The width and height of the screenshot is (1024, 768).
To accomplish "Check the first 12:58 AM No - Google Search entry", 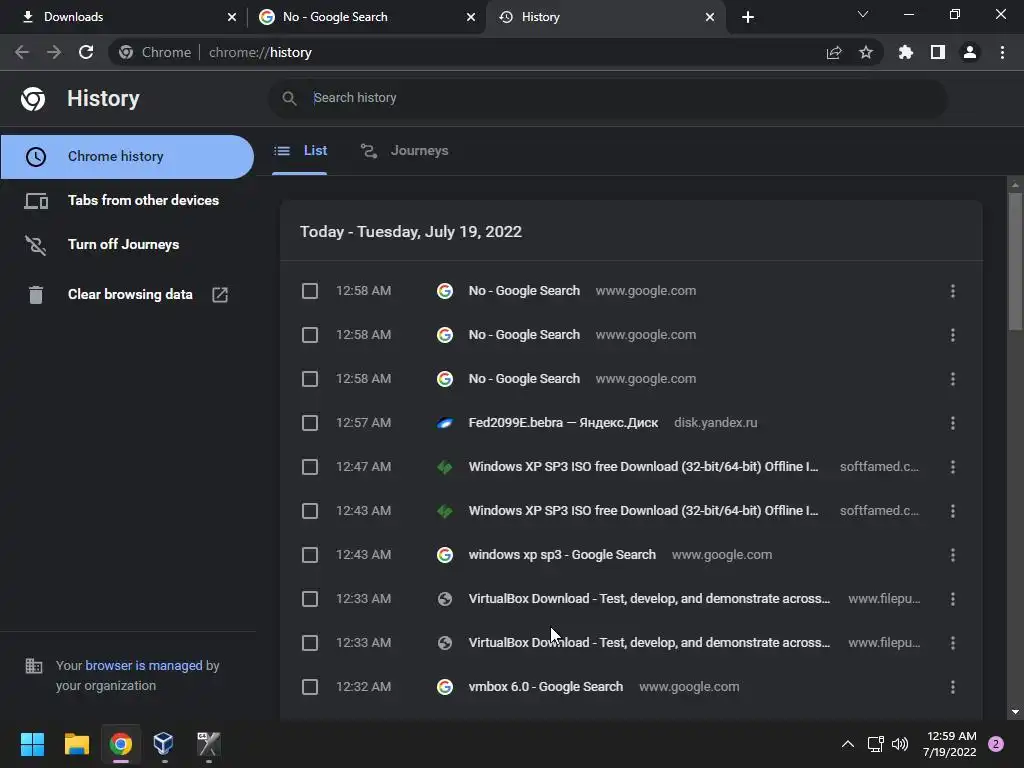I will pos(310,291).
